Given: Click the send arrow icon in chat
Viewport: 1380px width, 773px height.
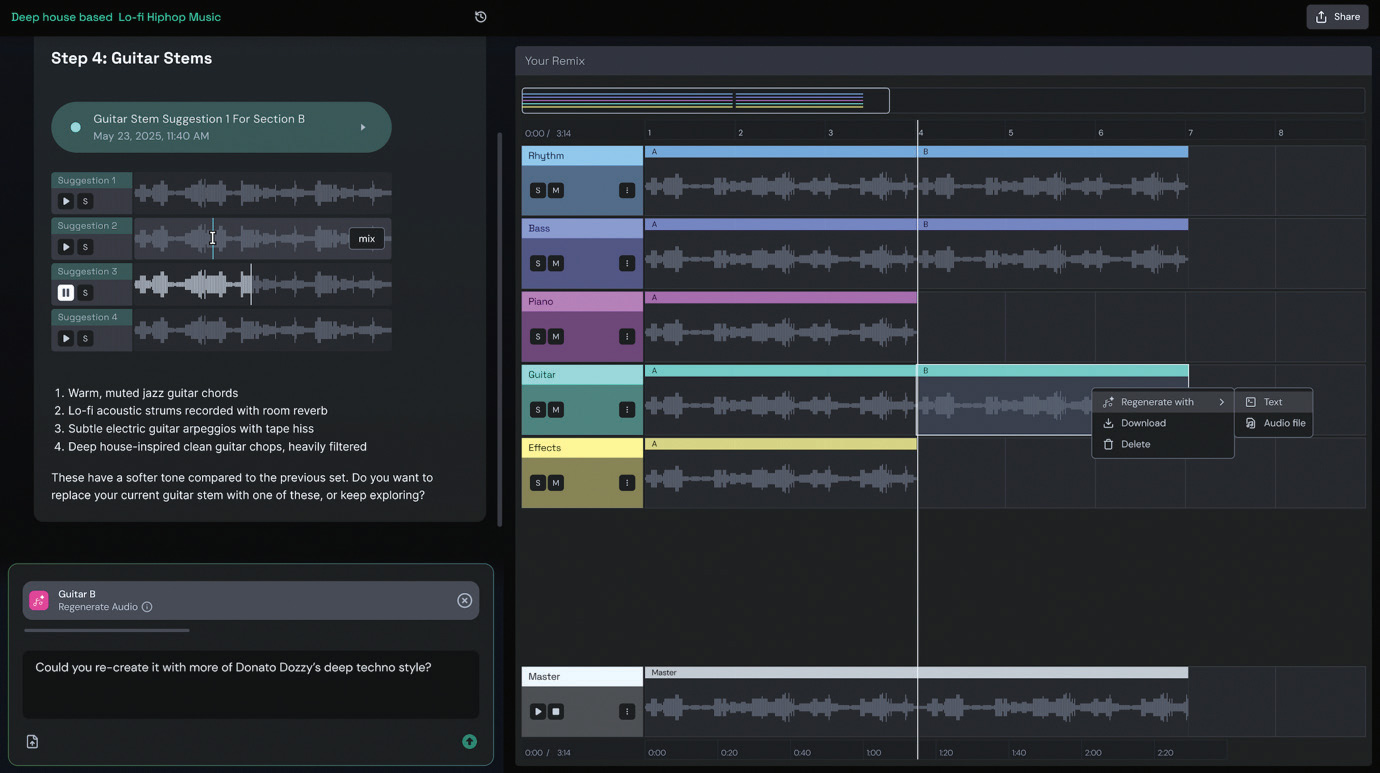Looking at the screenshot, I should point(469,742).
